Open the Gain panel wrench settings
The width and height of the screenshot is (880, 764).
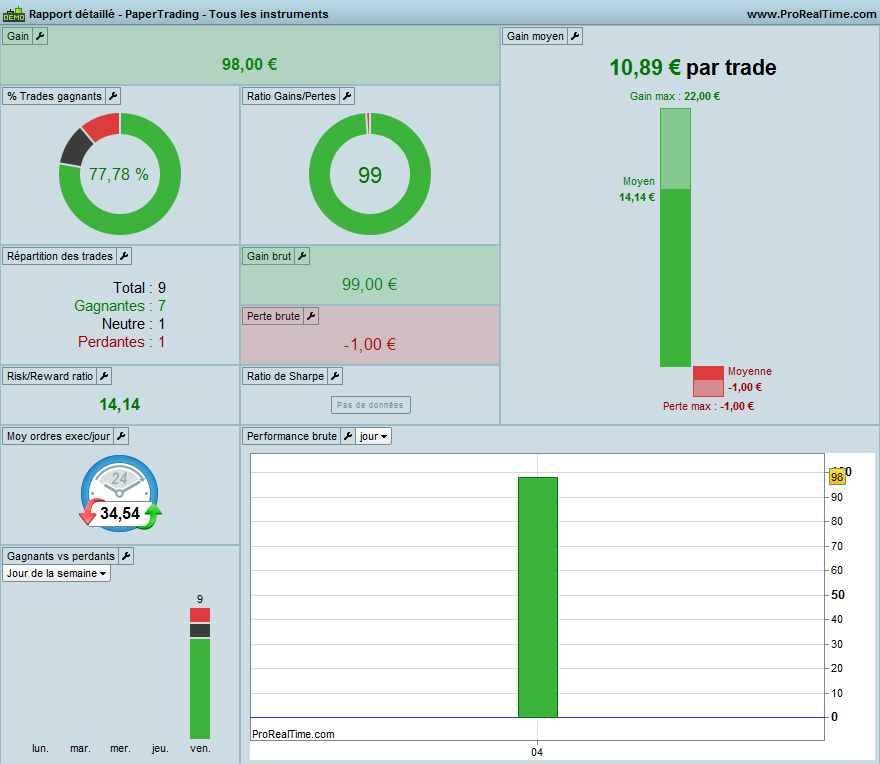[40, 36]
